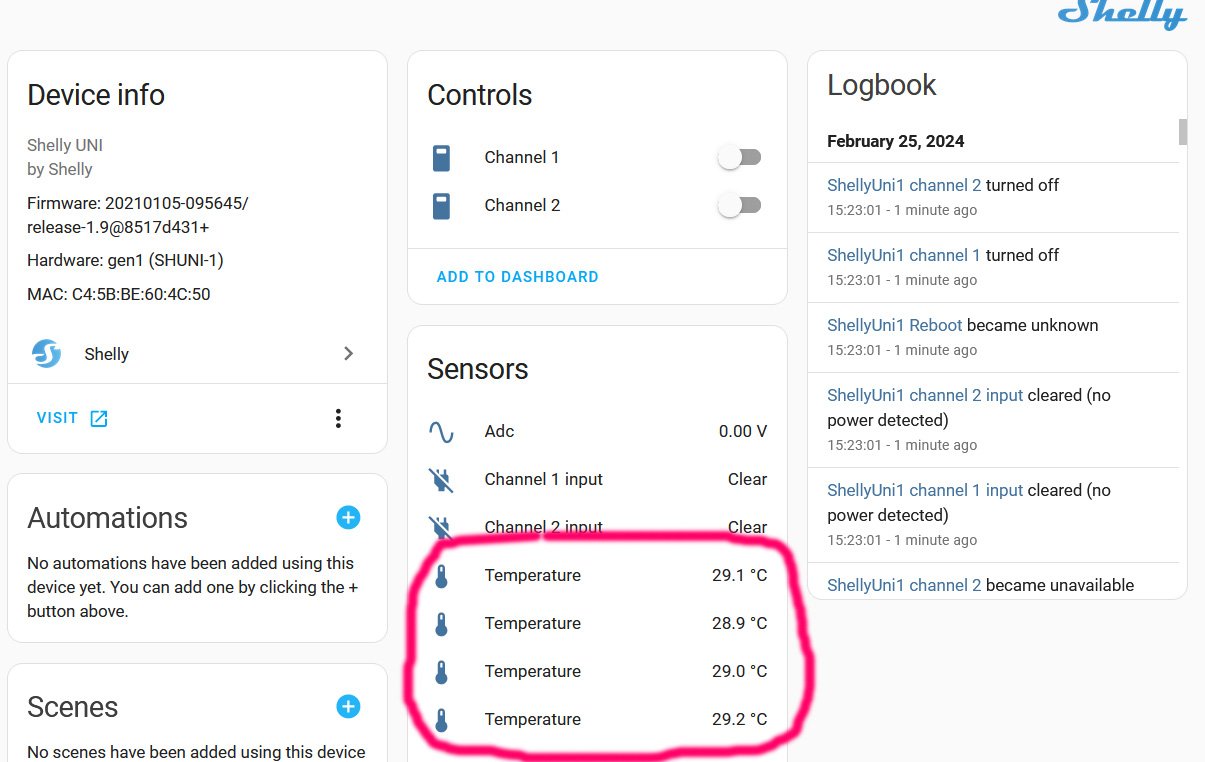
Task: Open the VISIT device link
Action: click(x=72, y=418)
